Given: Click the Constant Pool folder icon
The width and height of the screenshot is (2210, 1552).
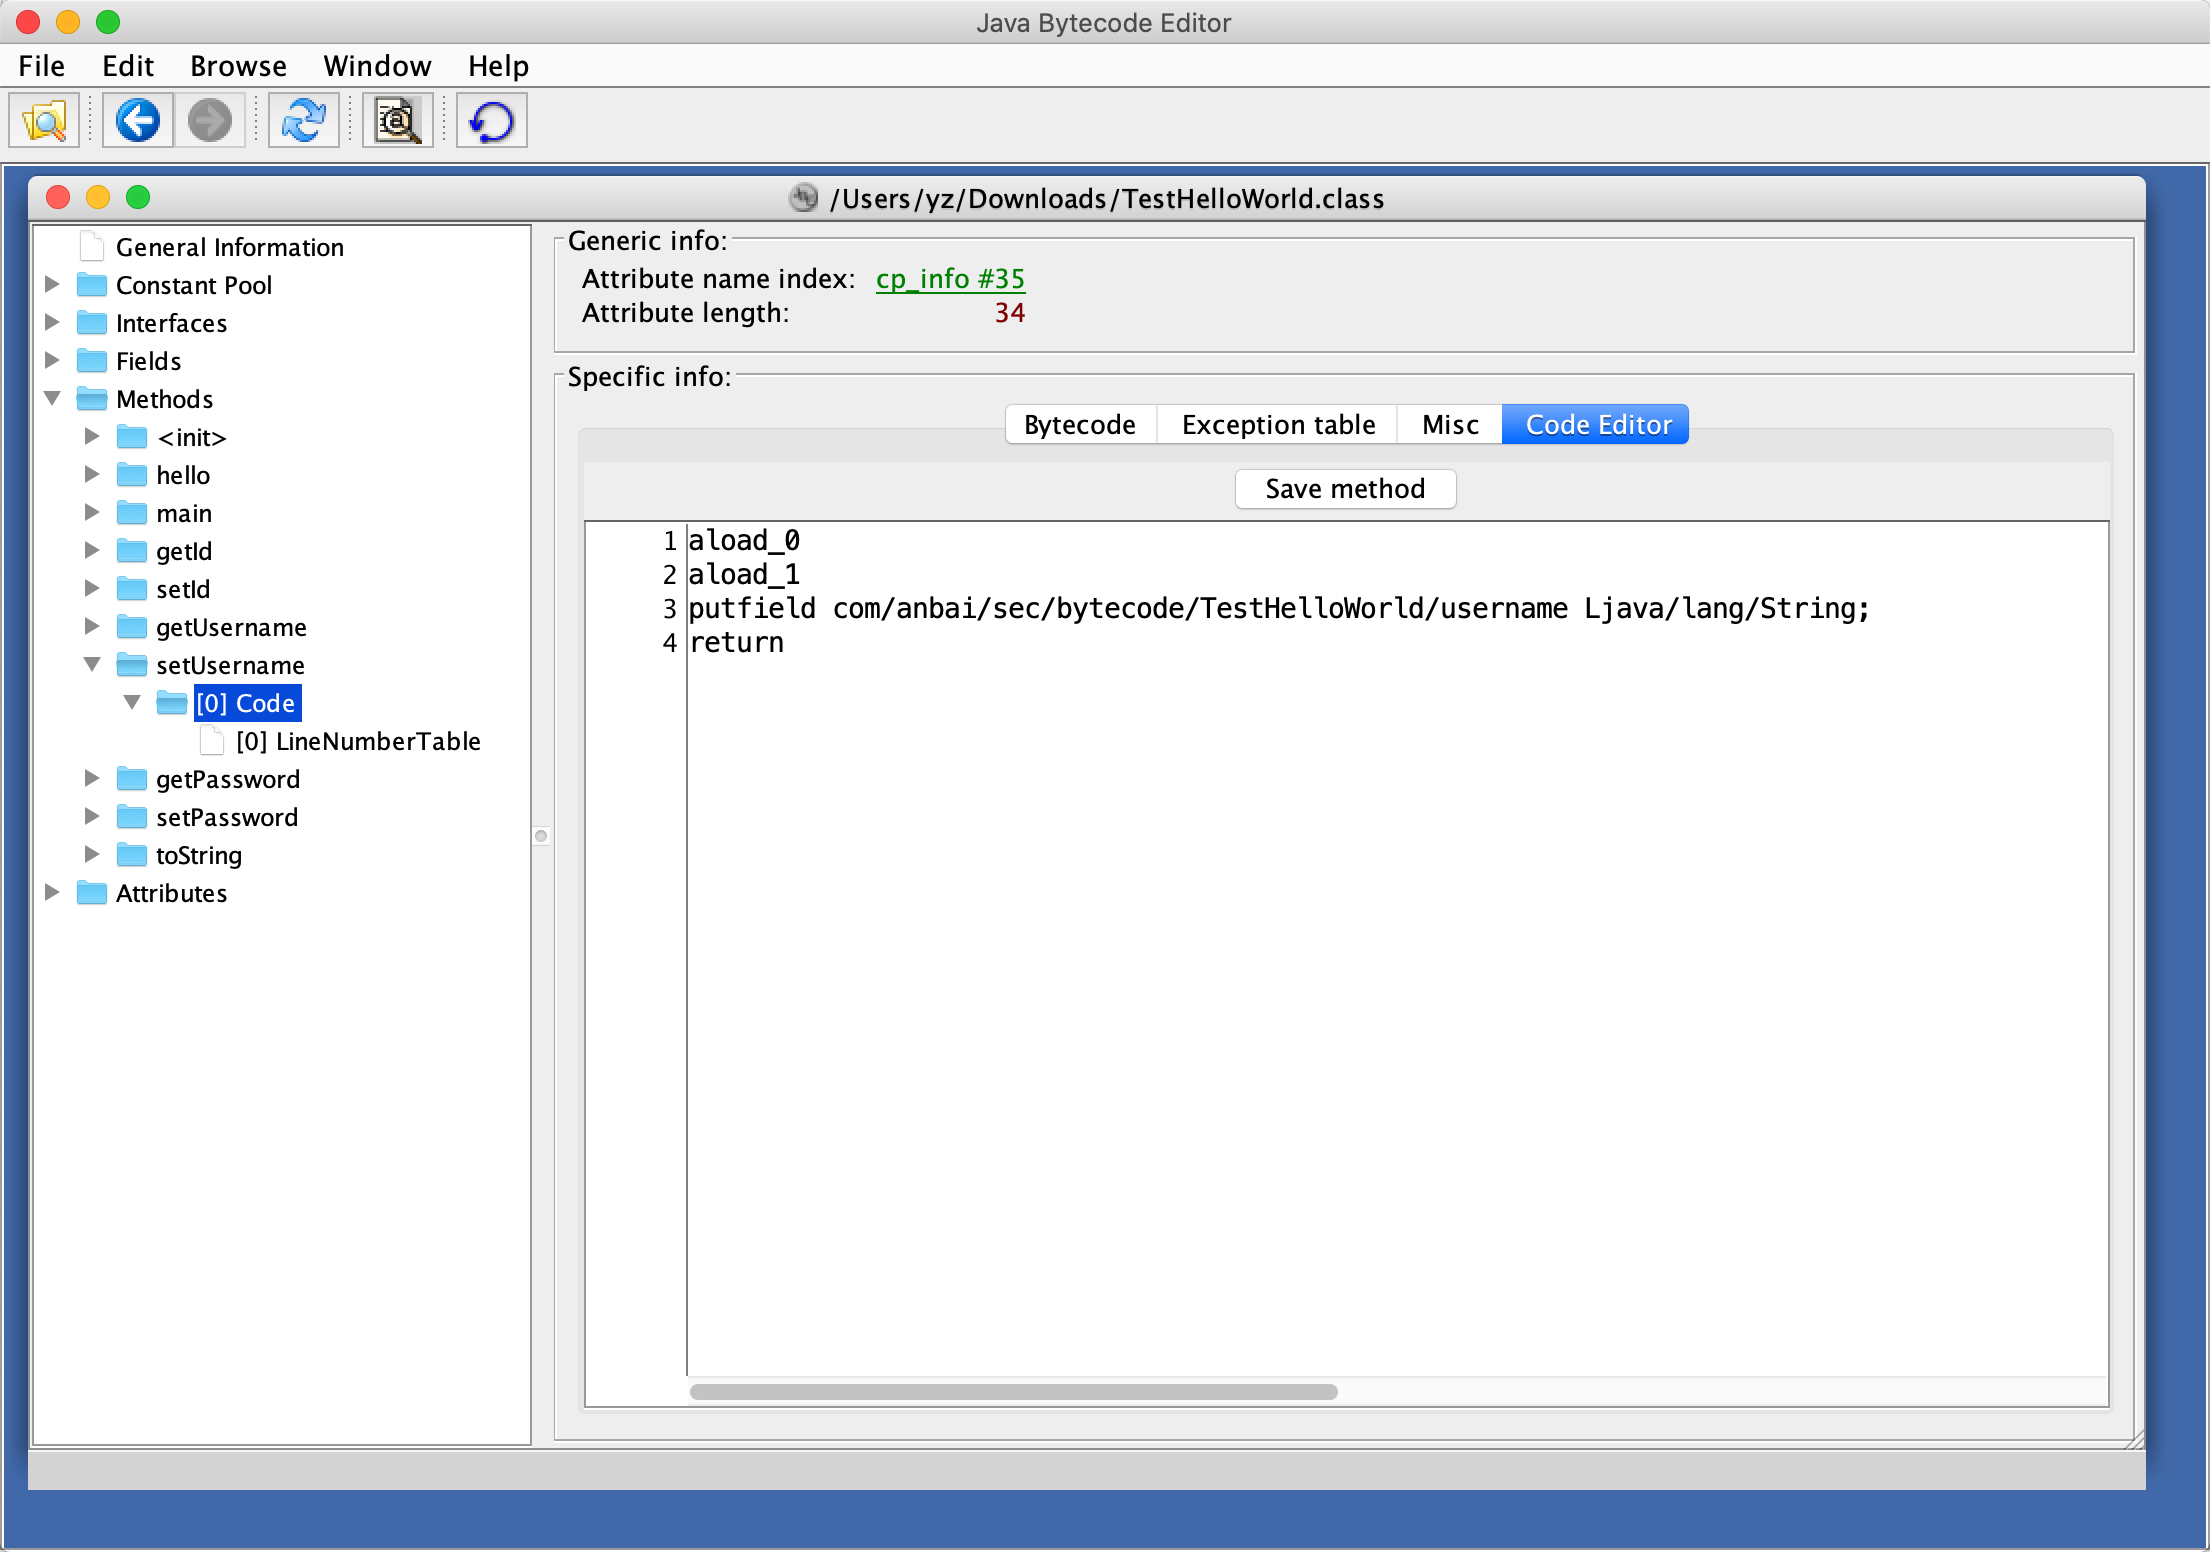Looking at the screenshot, I should [92, 285].
